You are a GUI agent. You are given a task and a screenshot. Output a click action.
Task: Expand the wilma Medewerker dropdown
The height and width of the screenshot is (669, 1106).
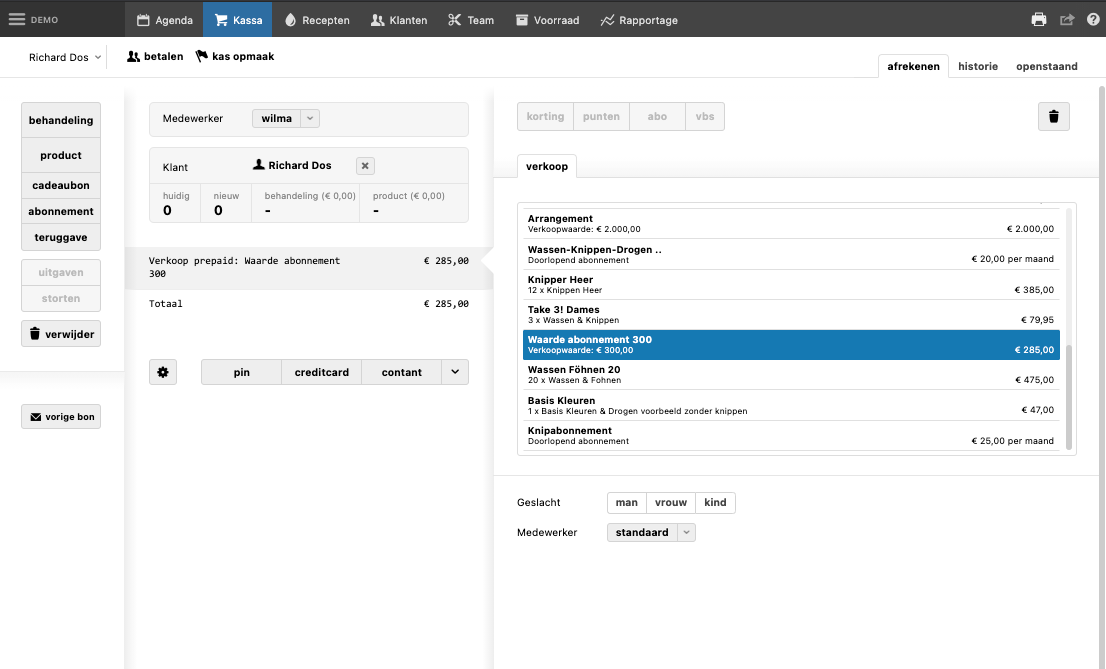point(310,119)
